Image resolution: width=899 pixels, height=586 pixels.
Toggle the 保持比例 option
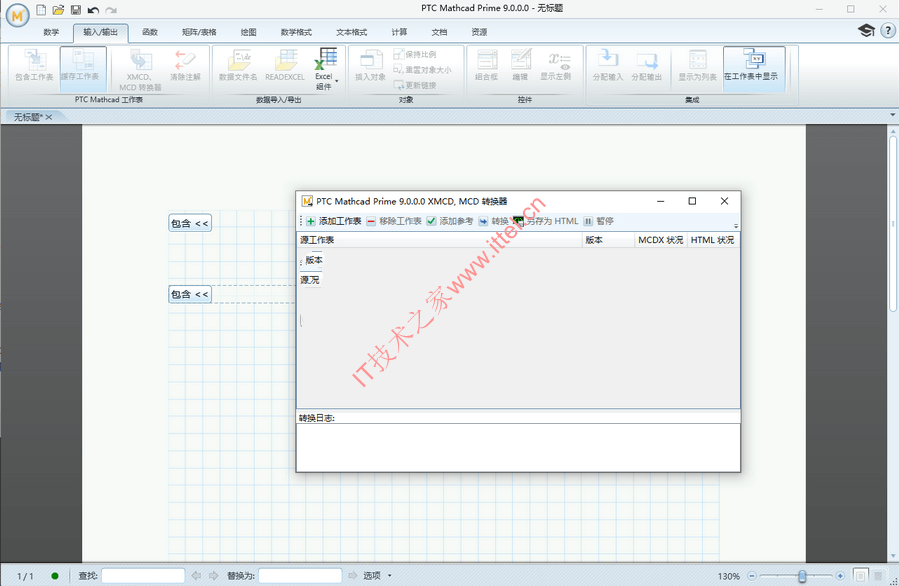click(x=415, y=54)
